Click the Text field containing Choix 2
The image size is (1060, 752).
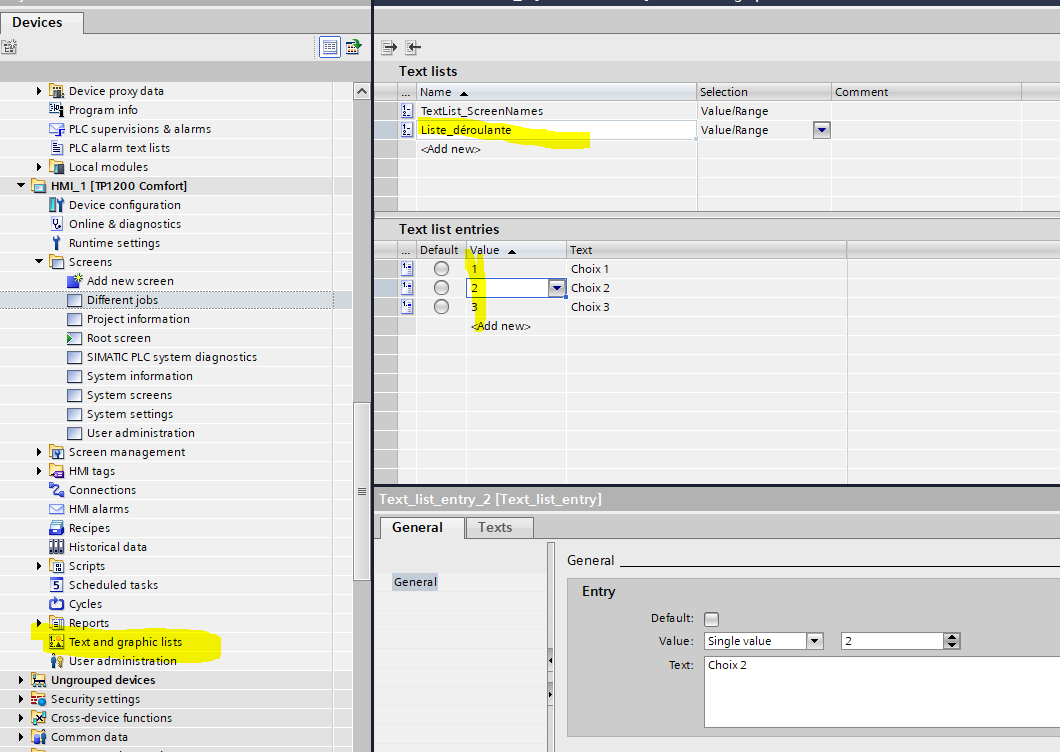pos(880,690)
